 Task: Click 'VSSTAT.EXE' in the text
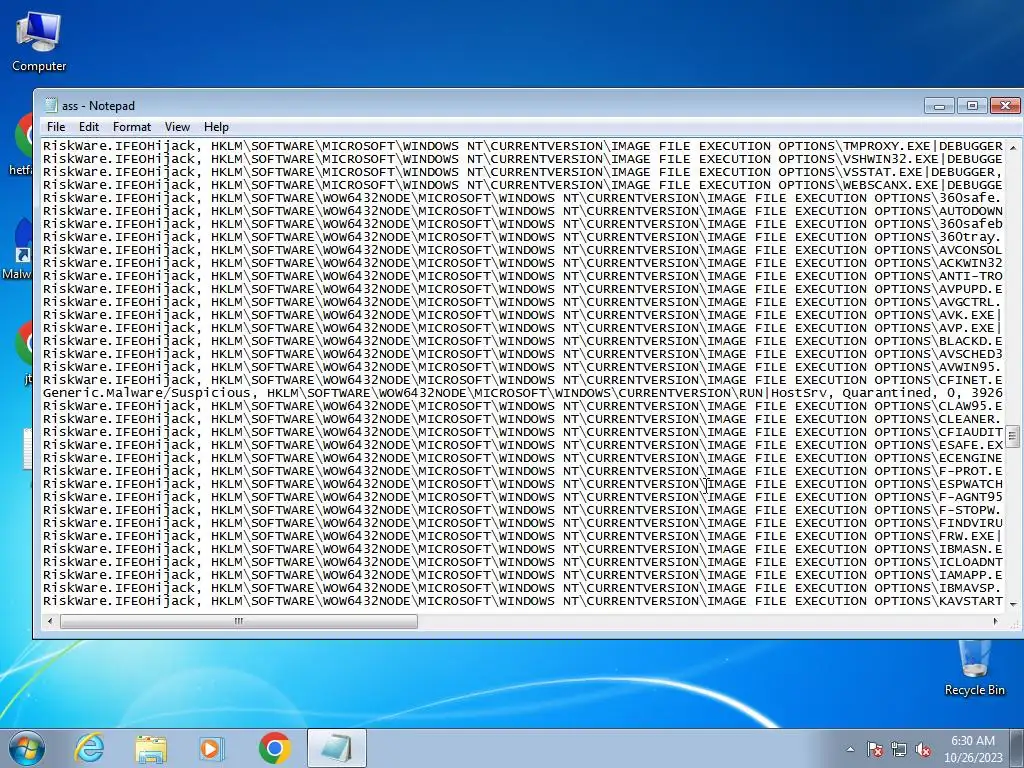click(883, 172)
